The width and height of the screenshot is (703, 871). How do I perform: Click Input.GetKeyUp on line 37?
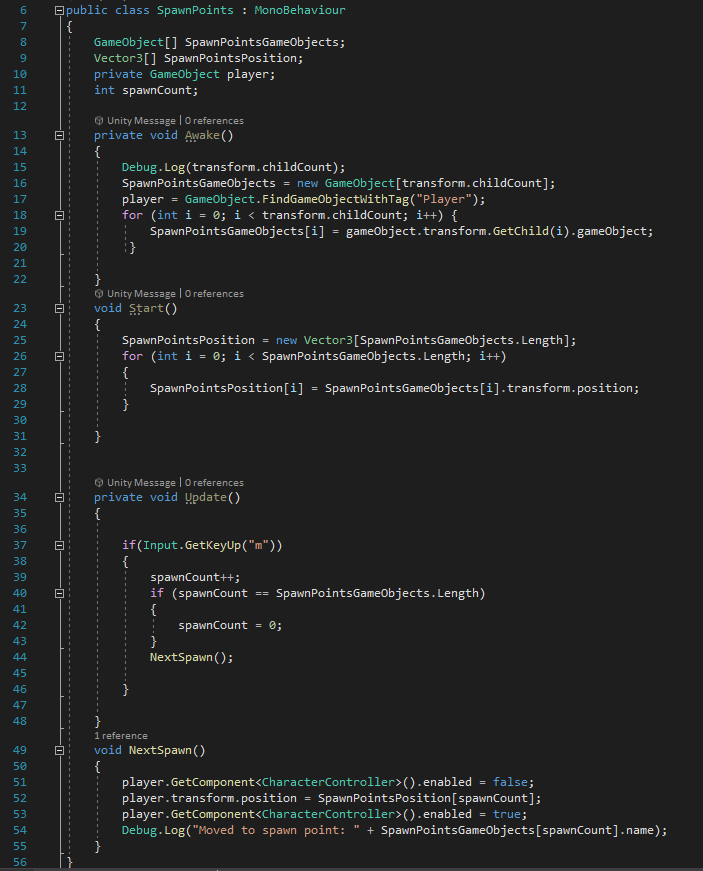pos(192,545)
